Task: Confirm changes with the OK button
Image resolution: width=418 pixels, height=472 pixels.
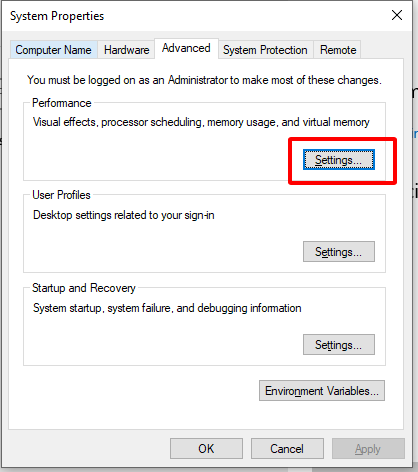Action: (206, 449)
